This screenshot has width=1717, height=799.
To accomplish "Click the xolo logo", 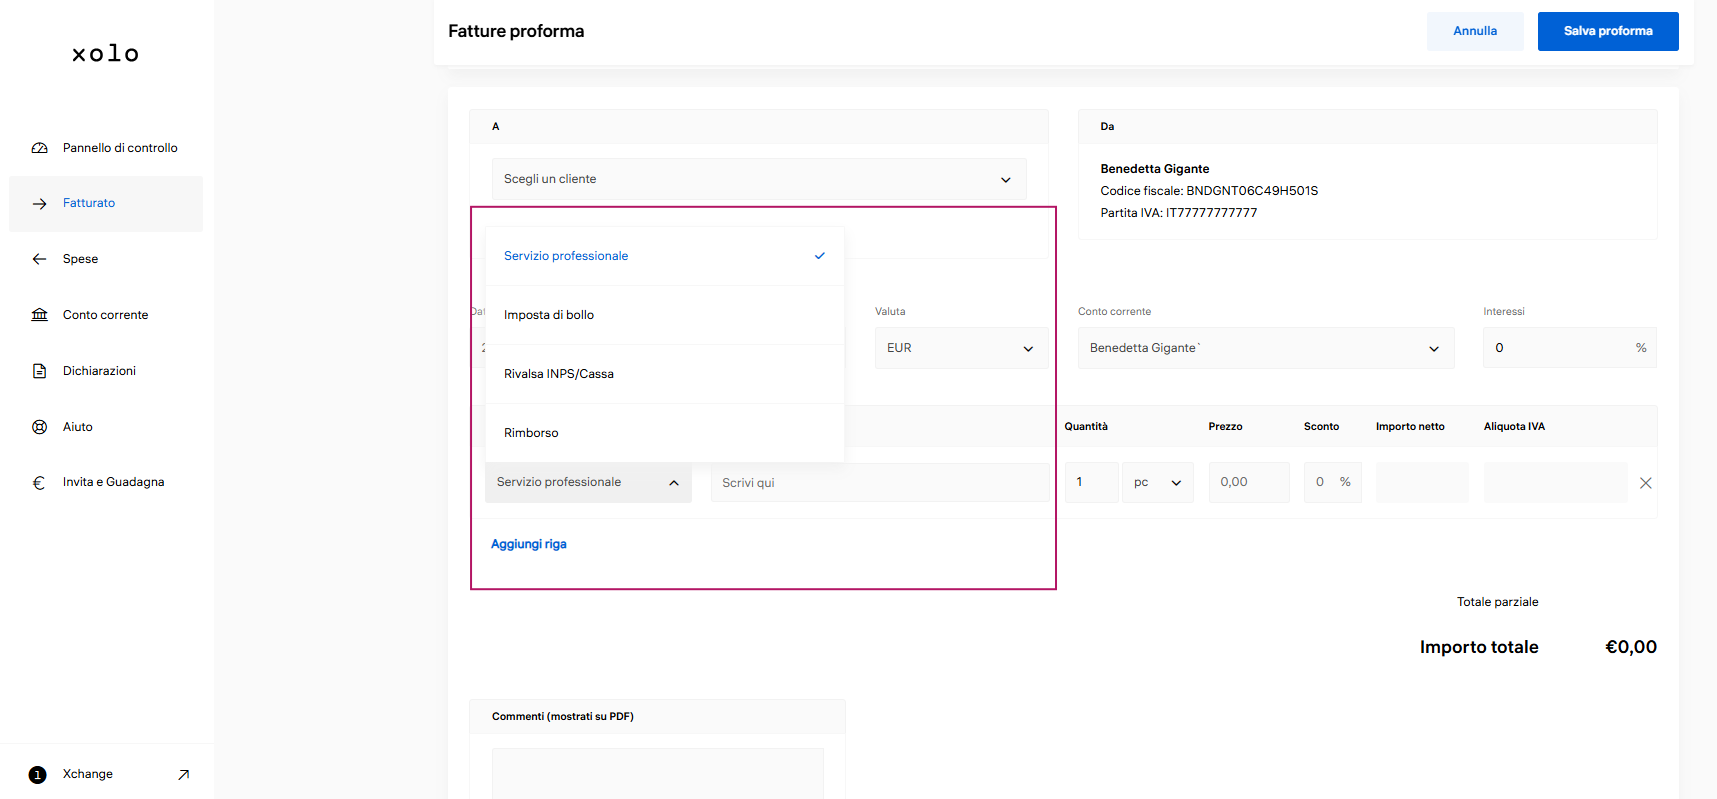I will [x=105, y=54].
